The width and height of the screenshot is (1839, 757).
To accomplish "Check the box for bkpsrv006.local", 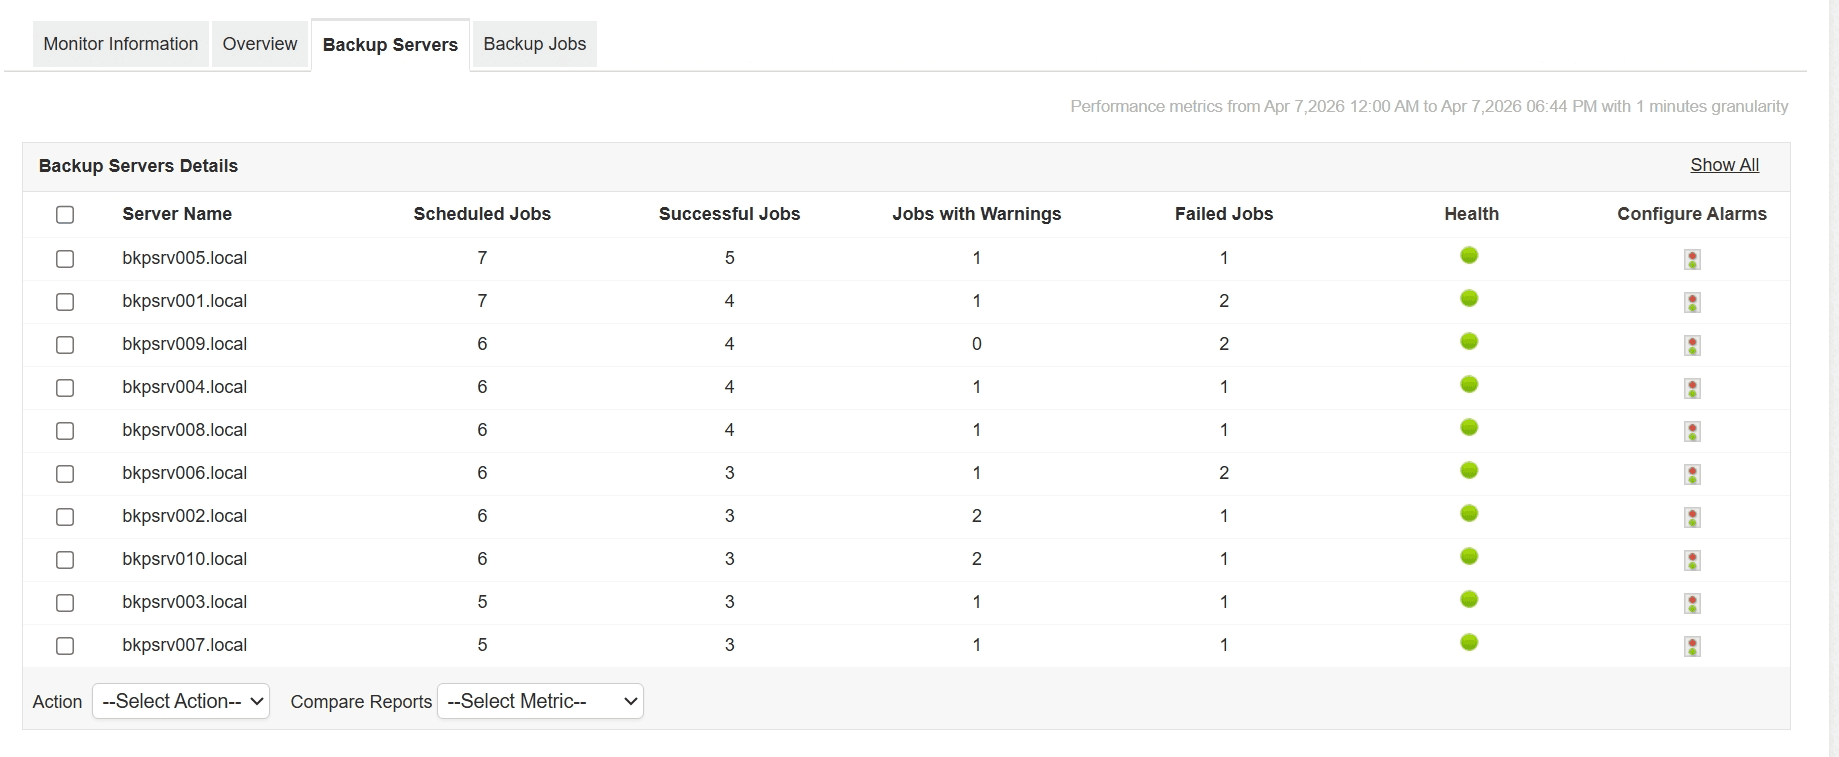I will pos(65,474).
